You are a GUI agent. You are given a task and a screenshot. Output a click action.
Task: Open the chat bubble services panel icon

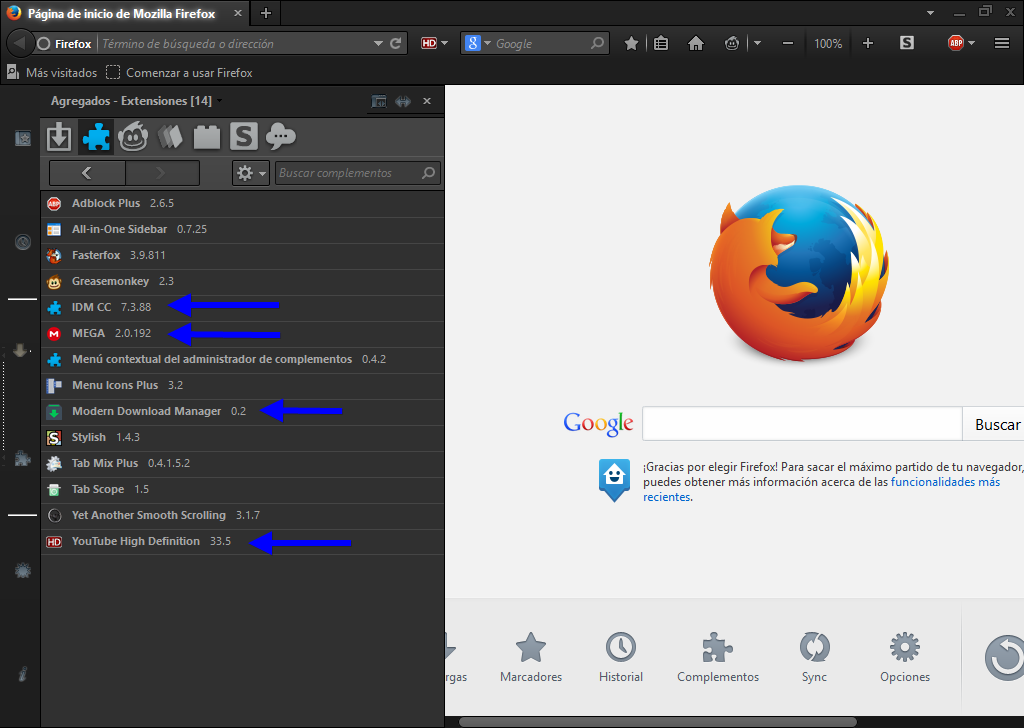coord(281,137)
